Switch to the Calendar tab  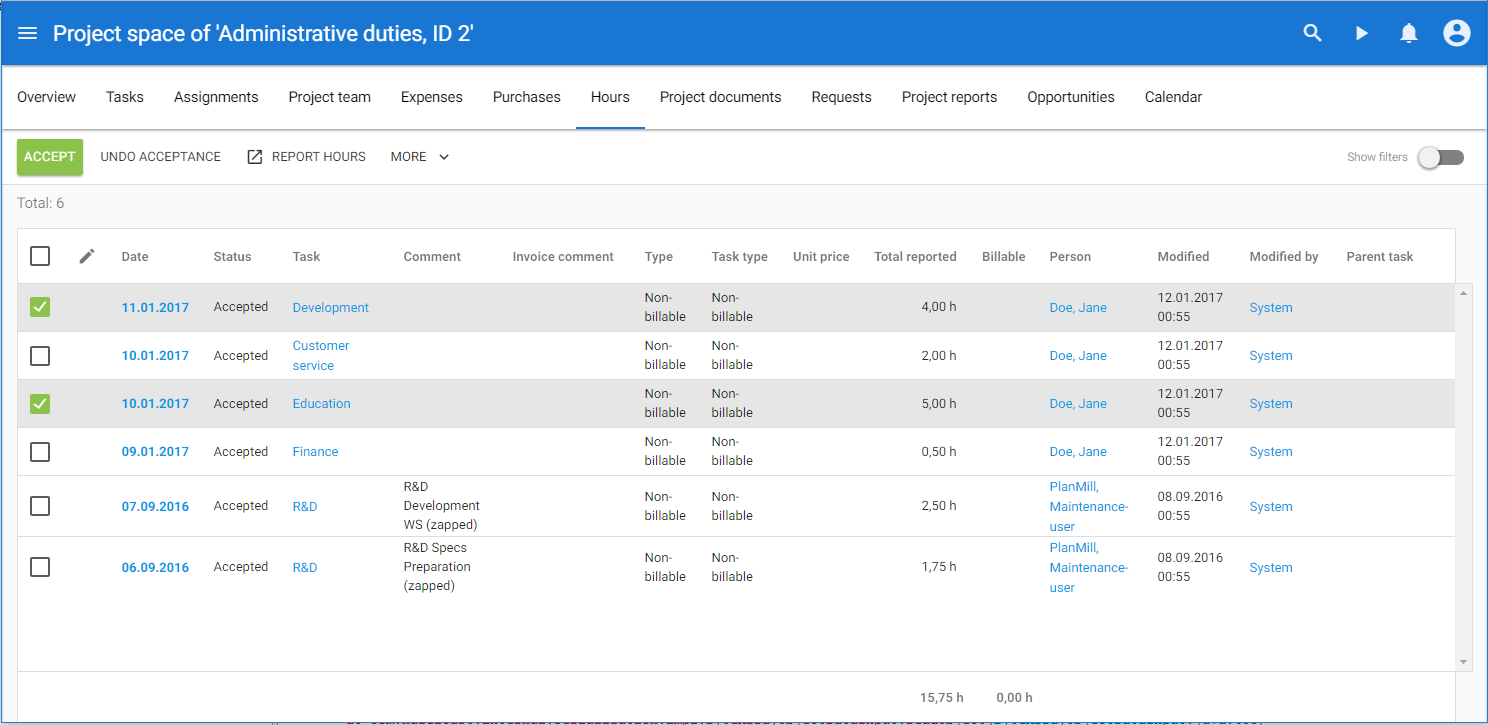(1174, 97)
